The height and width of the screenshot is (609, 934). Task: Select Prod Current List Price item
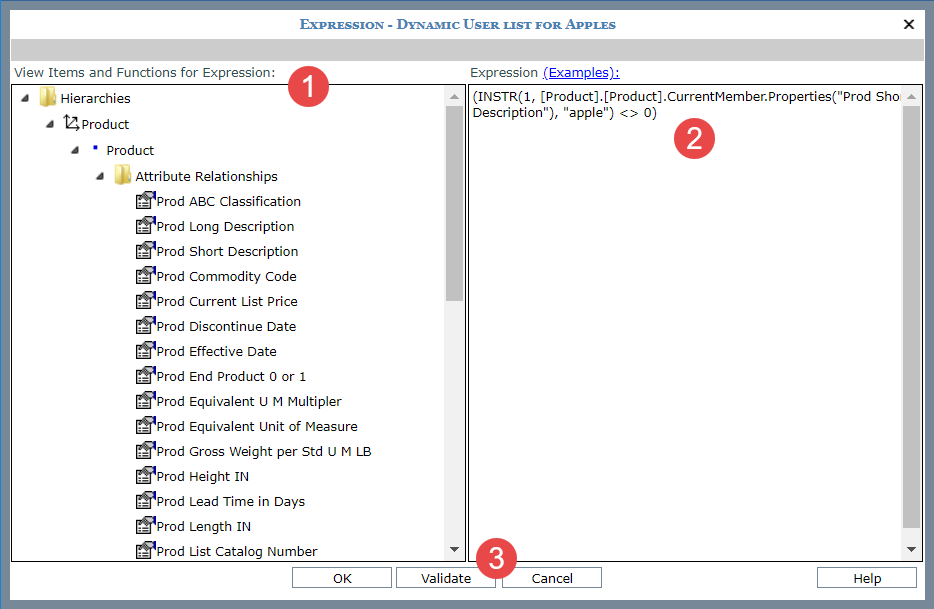pyautogui.click(x=227, y=301)
